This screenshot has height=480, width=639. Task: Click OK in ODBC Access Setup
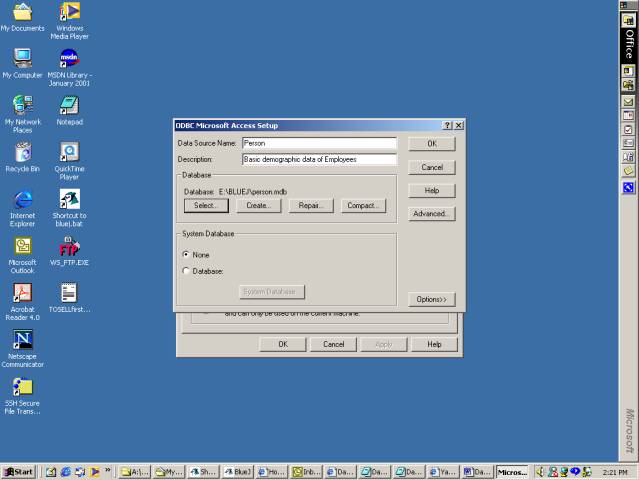[x=432, y=144]
